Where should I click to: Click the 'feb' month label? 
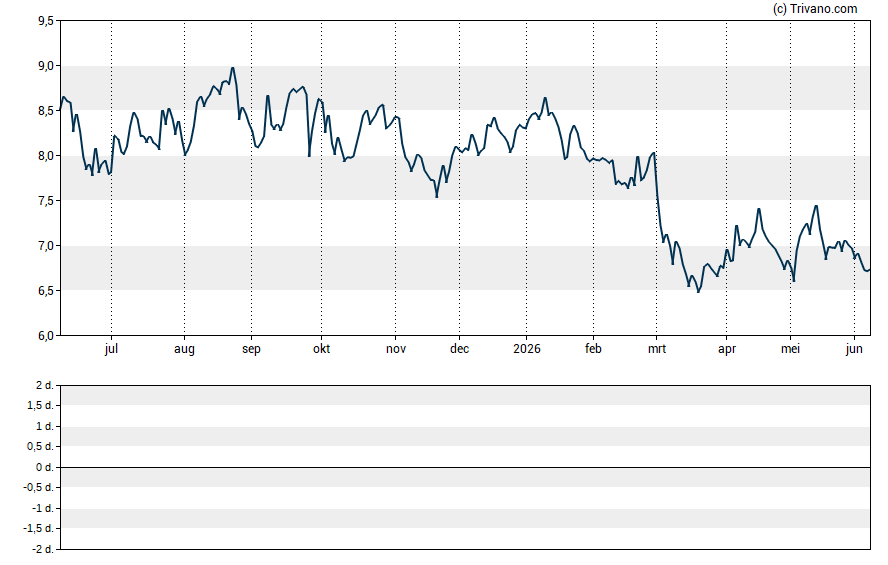coord(593,349)
